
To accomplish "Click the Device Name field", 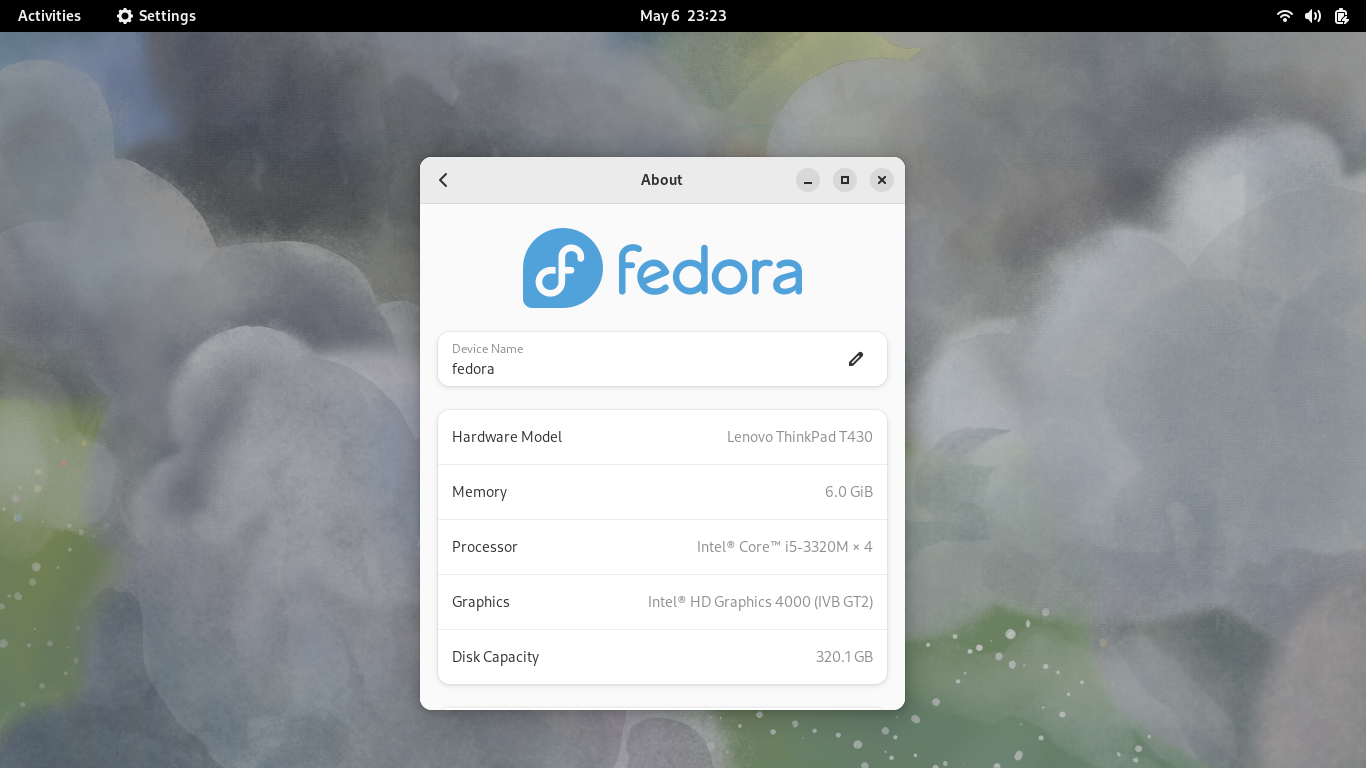I will [662, 359].
